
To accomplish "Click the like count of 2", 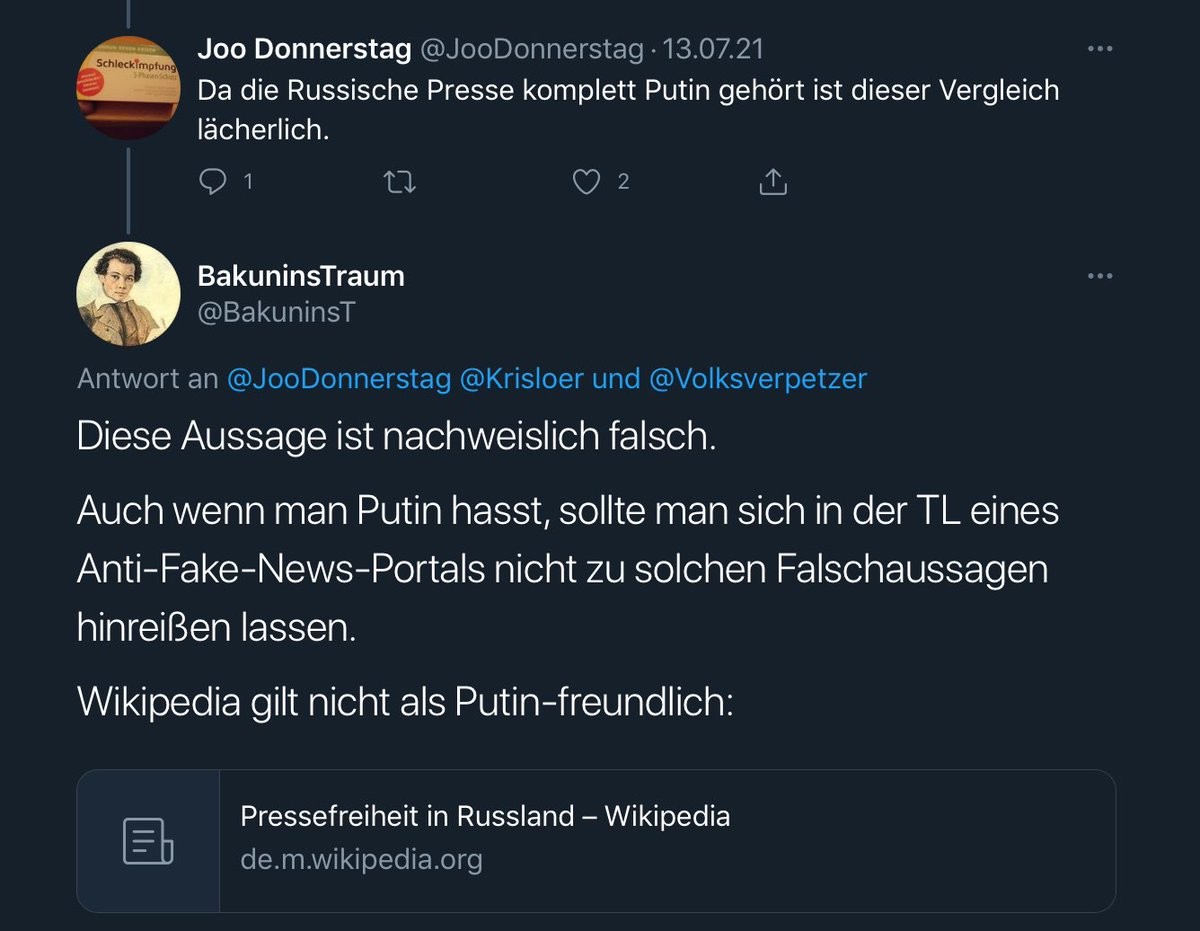I will point(623,181).
